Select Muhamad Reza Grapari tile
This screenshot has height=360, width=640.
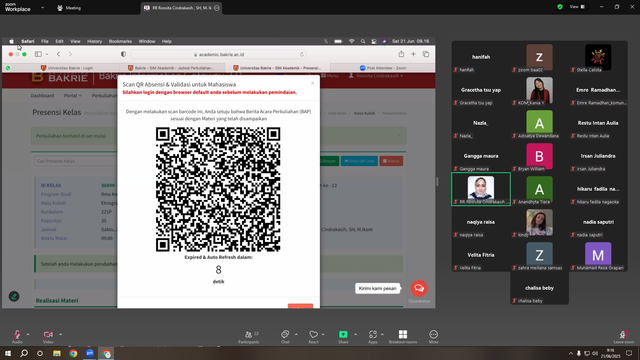point(598,255)
